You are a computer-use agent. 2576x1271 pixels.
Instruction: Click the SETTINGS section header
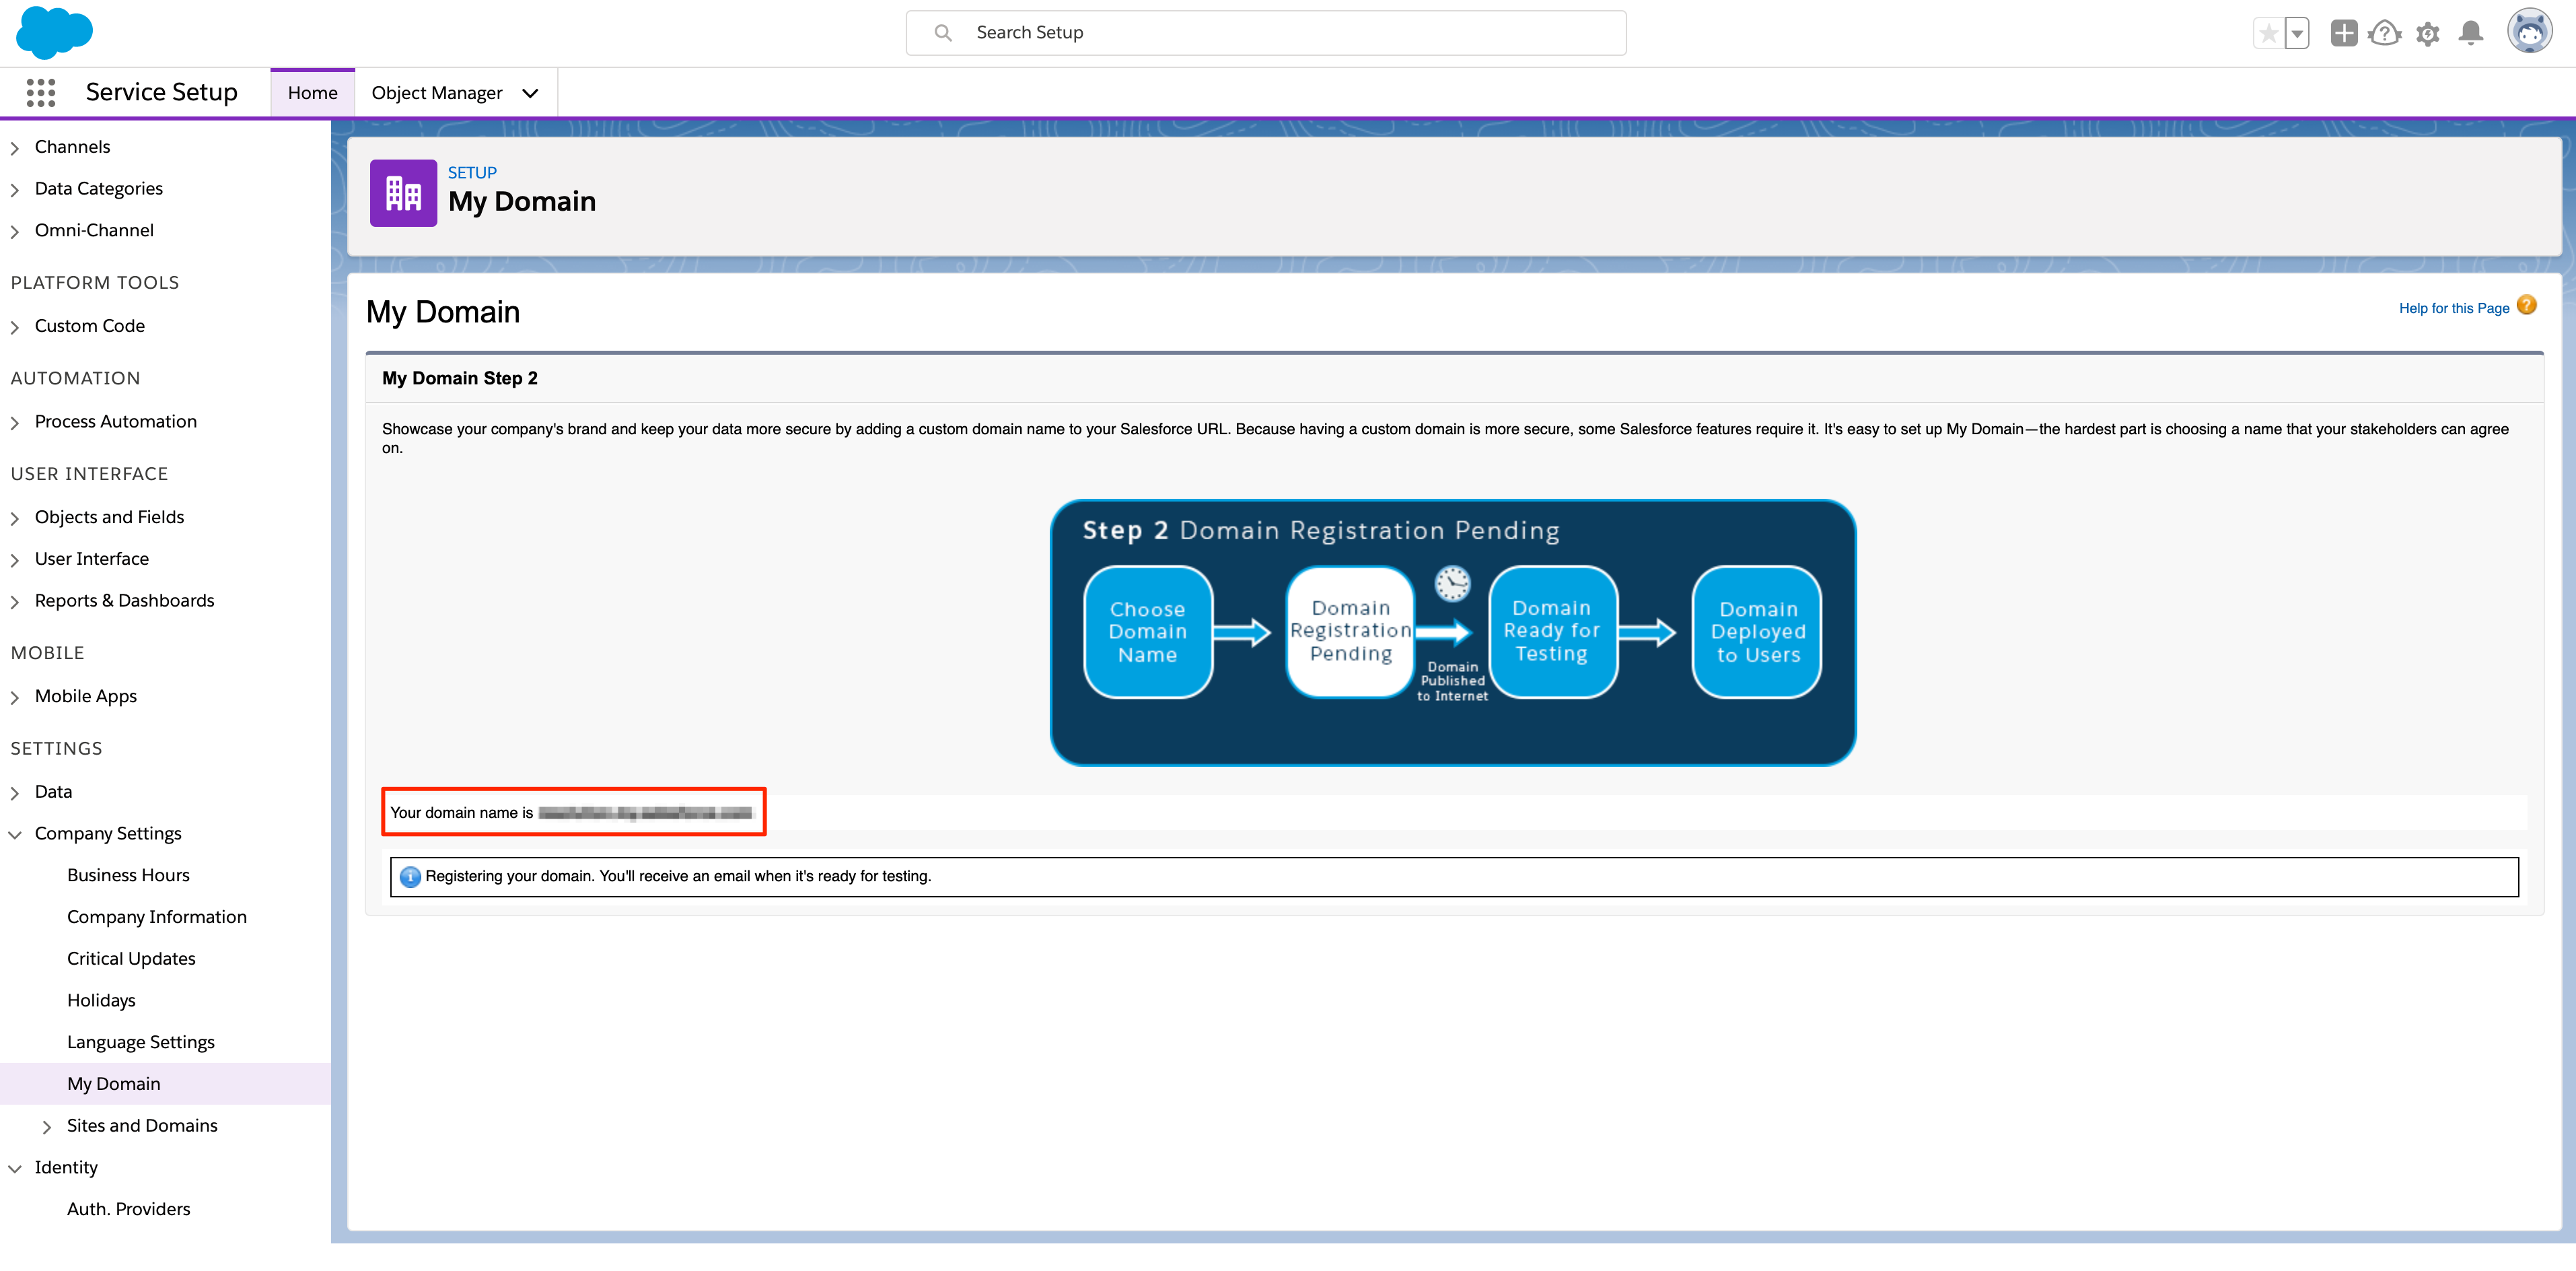pos(57,749)
